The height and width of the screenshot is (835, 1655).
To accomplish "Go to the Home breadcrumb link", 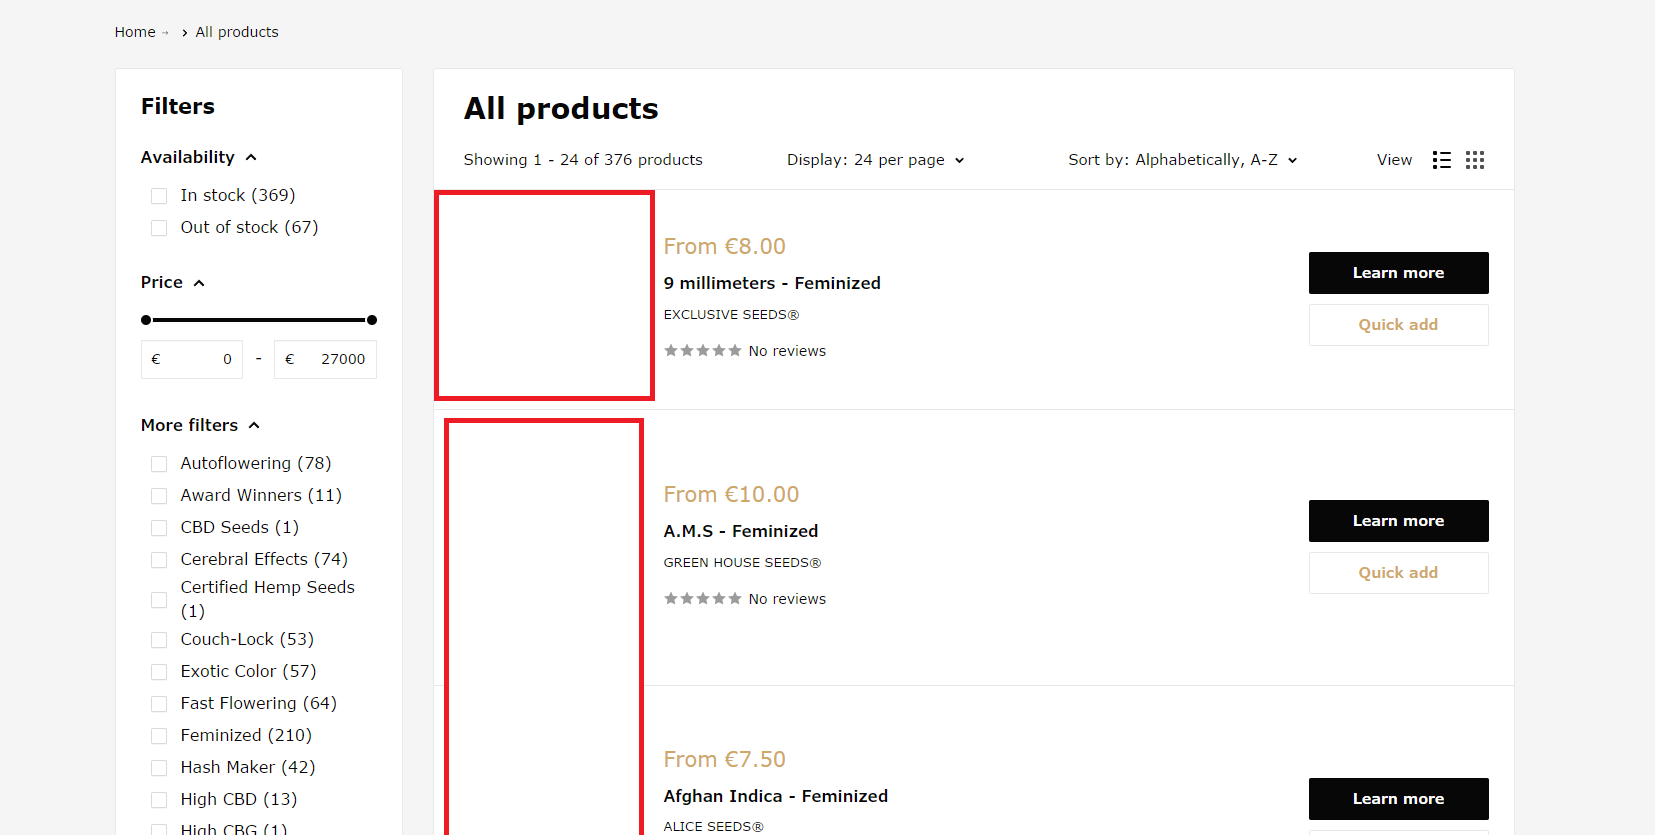I will pyautogui.click(x=135, y=32).
